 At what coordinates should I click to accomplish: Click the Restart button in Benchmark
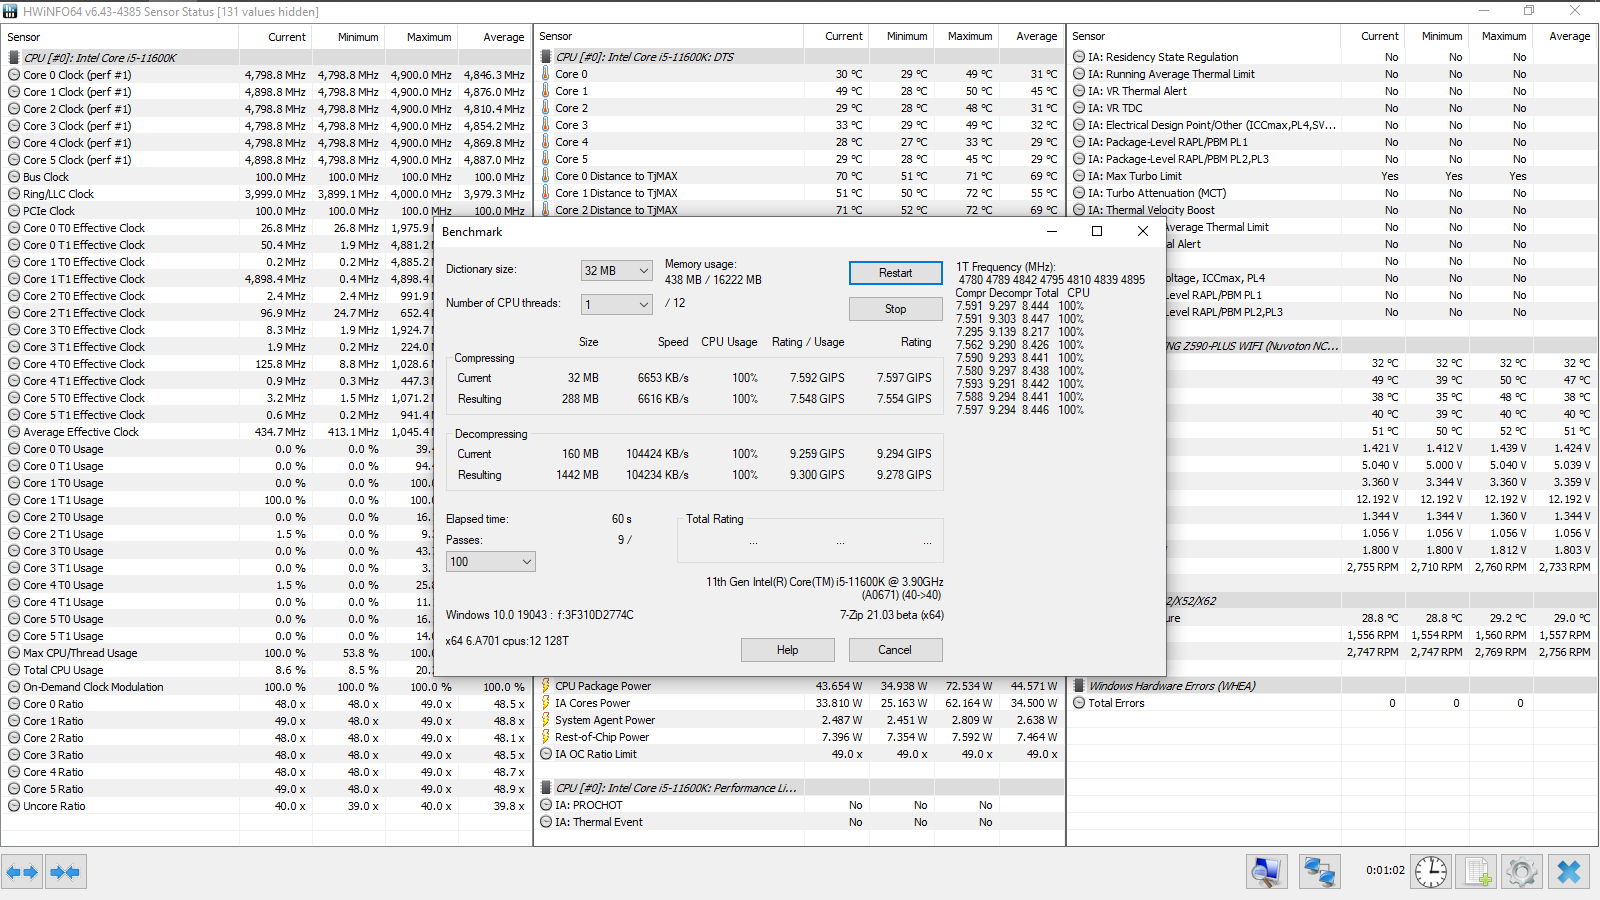pos(896,273)
